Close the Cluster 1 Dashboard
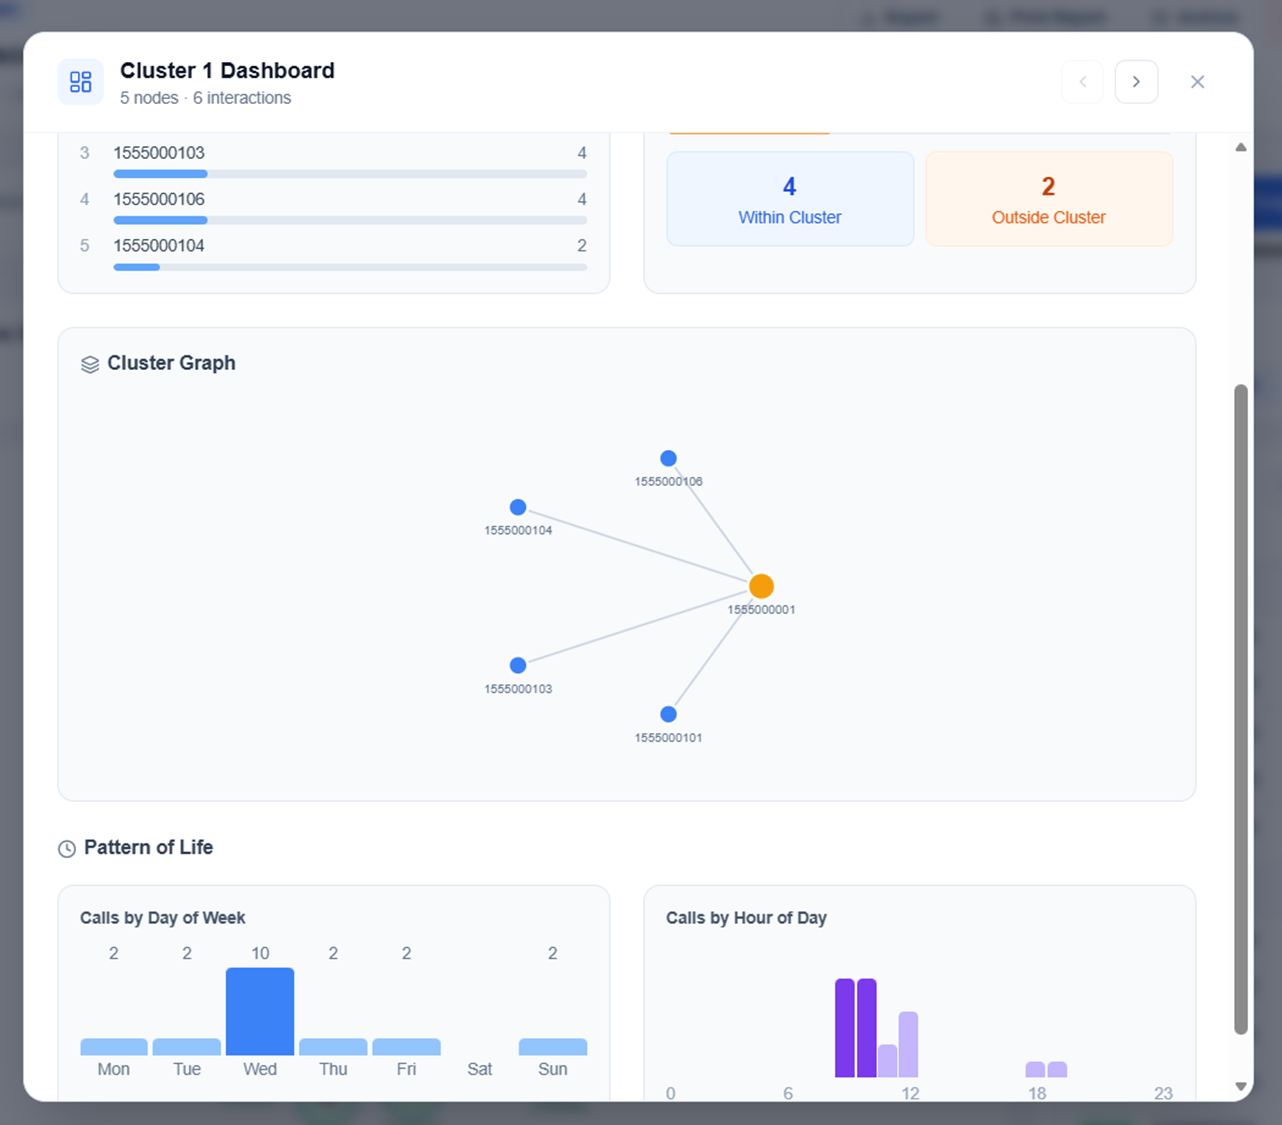The height and width of the screenshot is (1125, 1282). (x=1197, y=81)
